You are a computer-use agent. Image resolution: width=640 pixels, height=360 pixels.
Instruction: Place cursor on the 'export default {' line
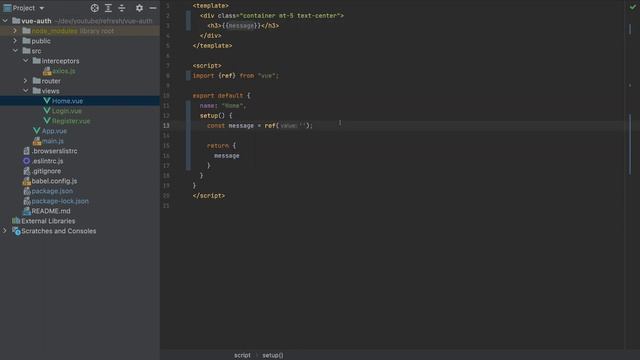(222, 96)
